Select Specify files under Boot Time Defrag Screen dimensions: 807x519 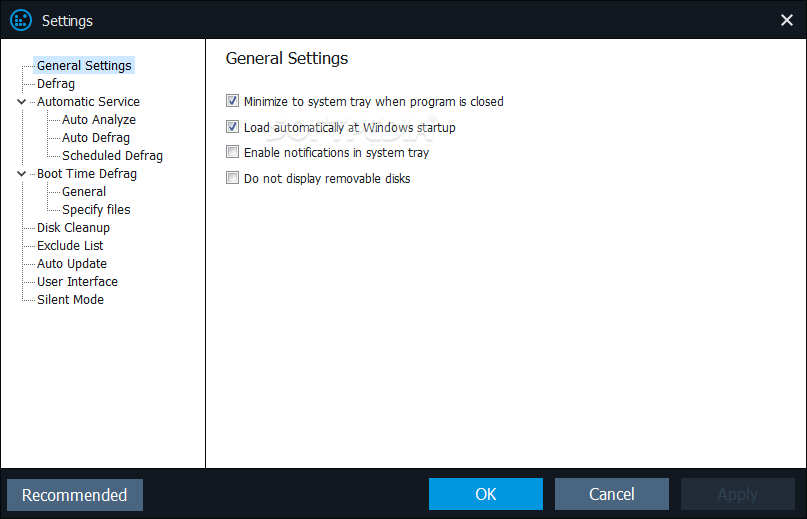(x=96, y=210)
